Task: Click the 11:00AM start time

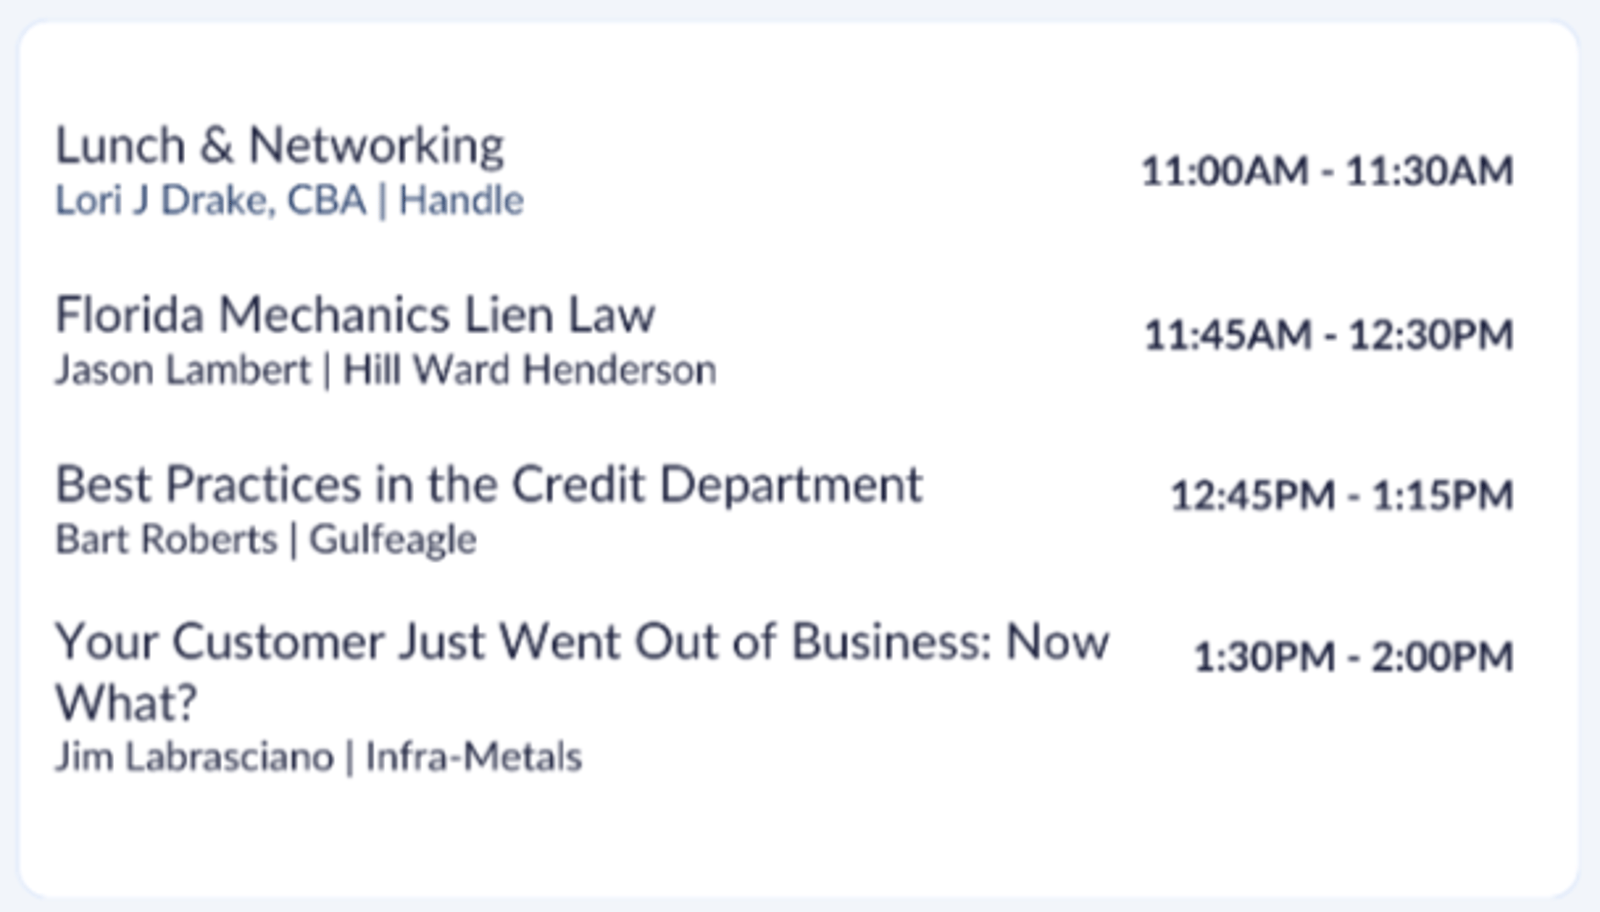Action: coord(1224,171)
